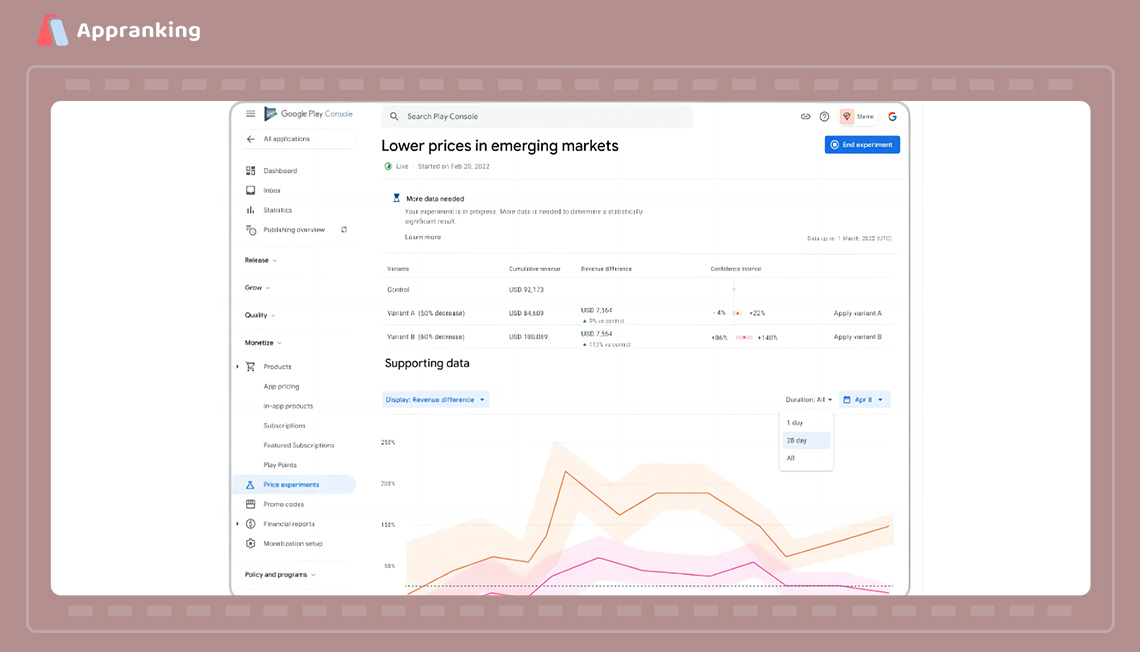Open the Apr 8 date picker
The width and height of the screenshot is (1140, 652).
tap(864, 398)
